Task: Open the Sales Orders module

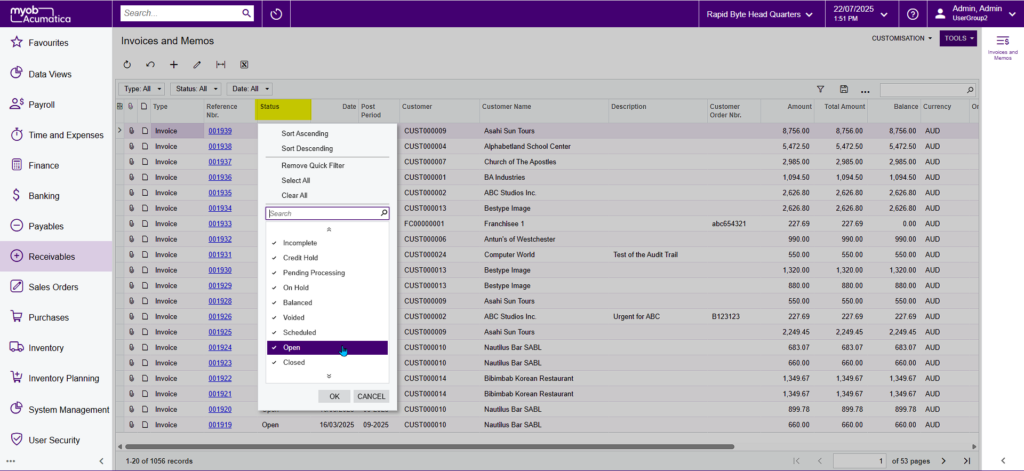Action: point(53,287)
